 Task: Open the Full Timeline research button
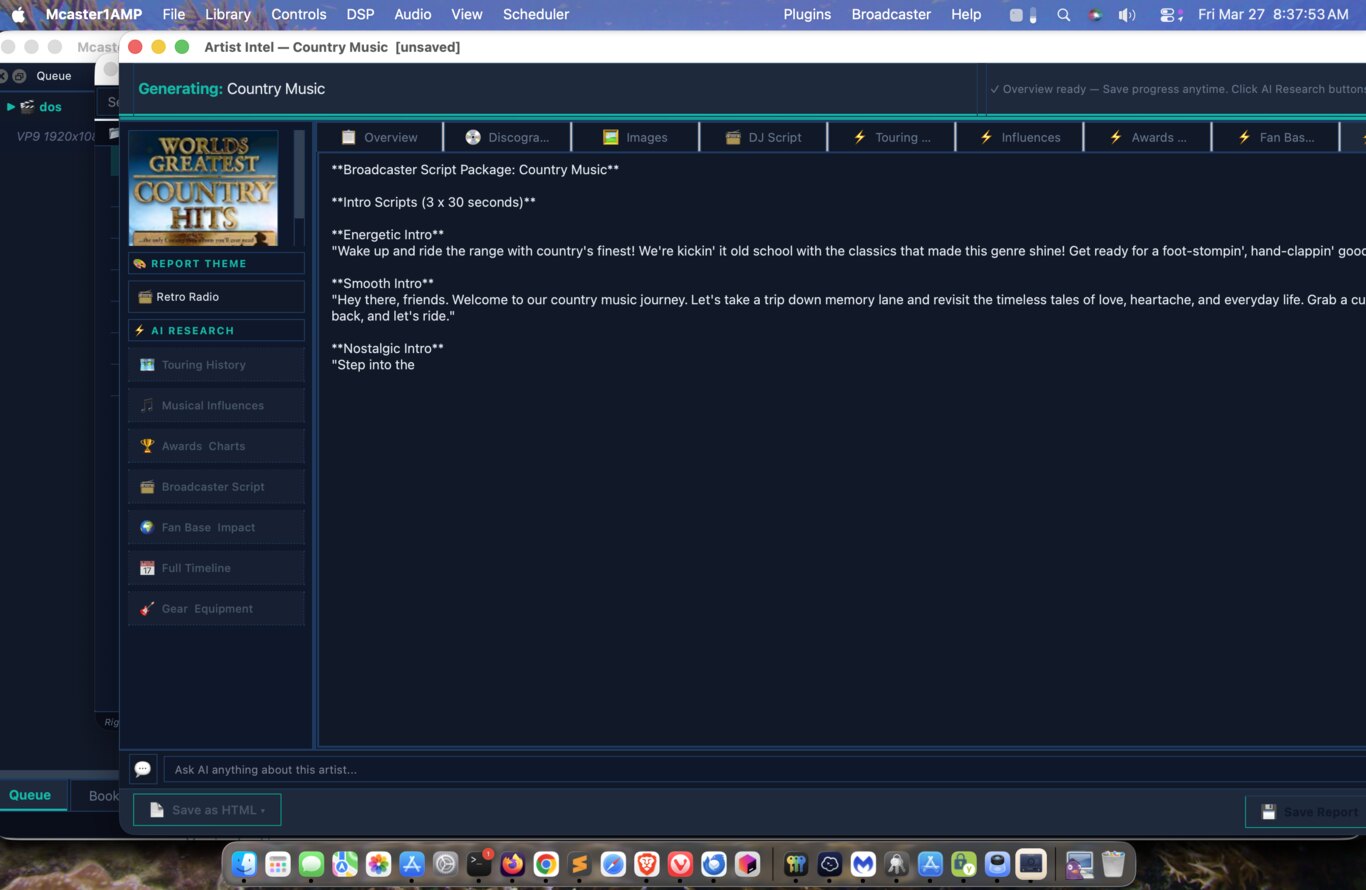216,568
